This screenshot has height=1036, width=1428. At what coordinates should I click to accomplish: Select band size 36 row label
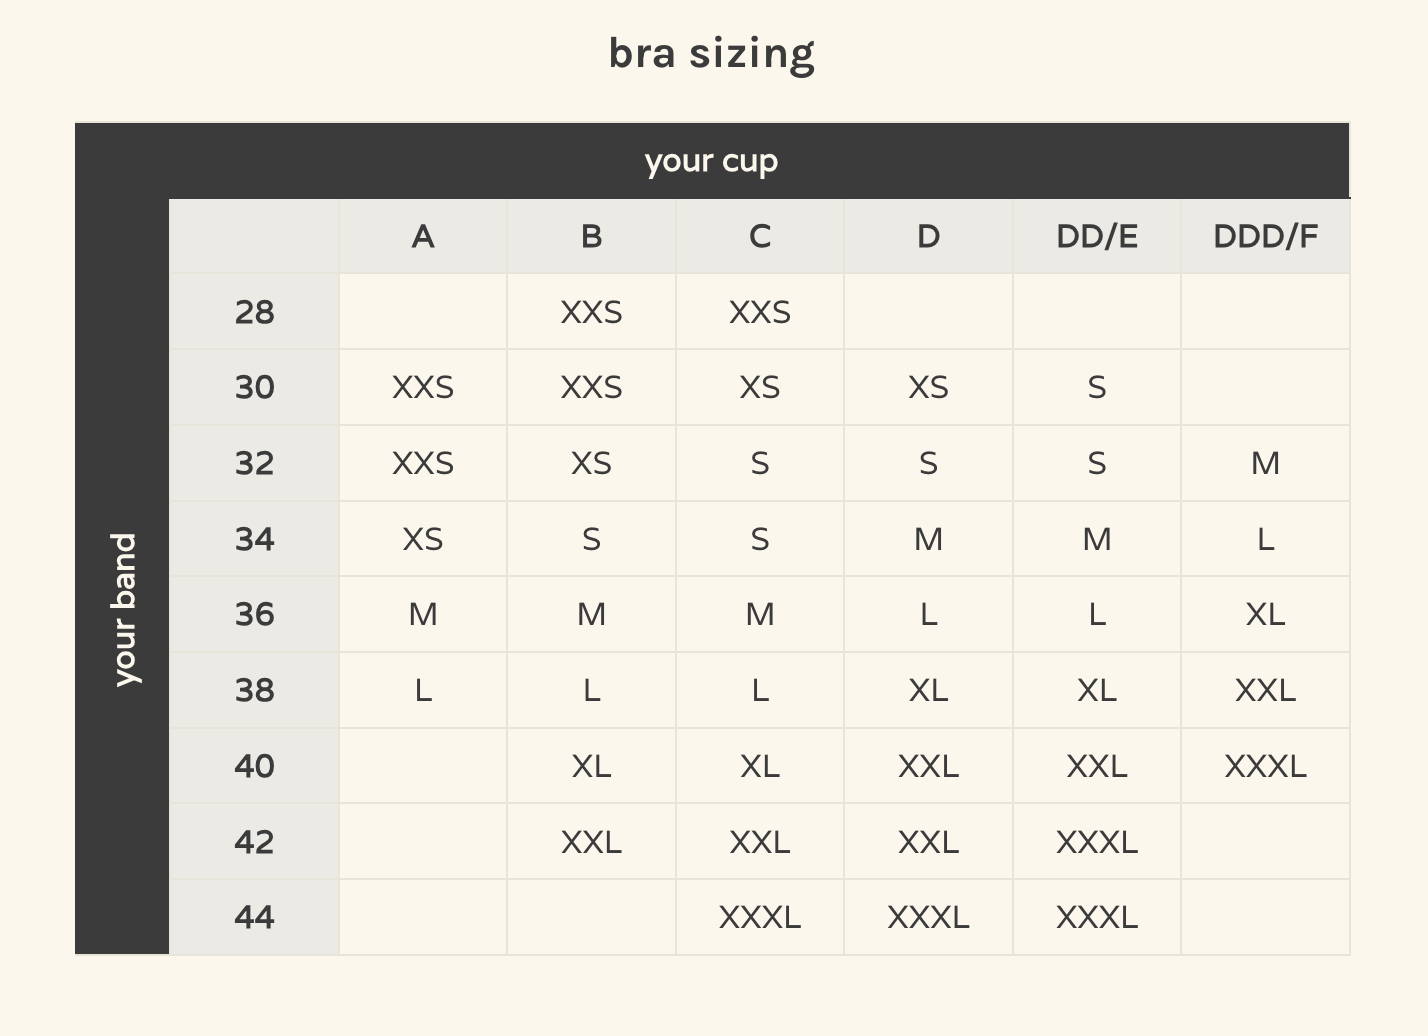pyautogui.click(x=254, y=614)
